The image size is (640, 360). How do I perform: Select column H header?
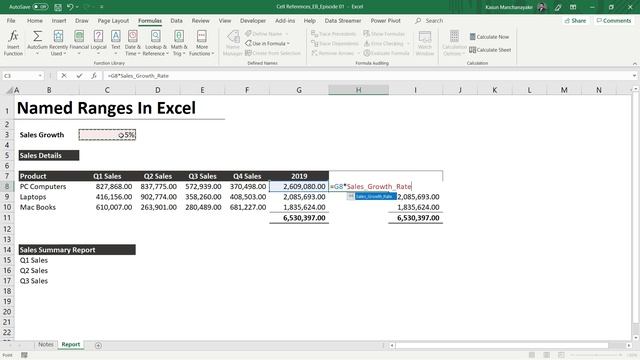click(x=358, y=90)
